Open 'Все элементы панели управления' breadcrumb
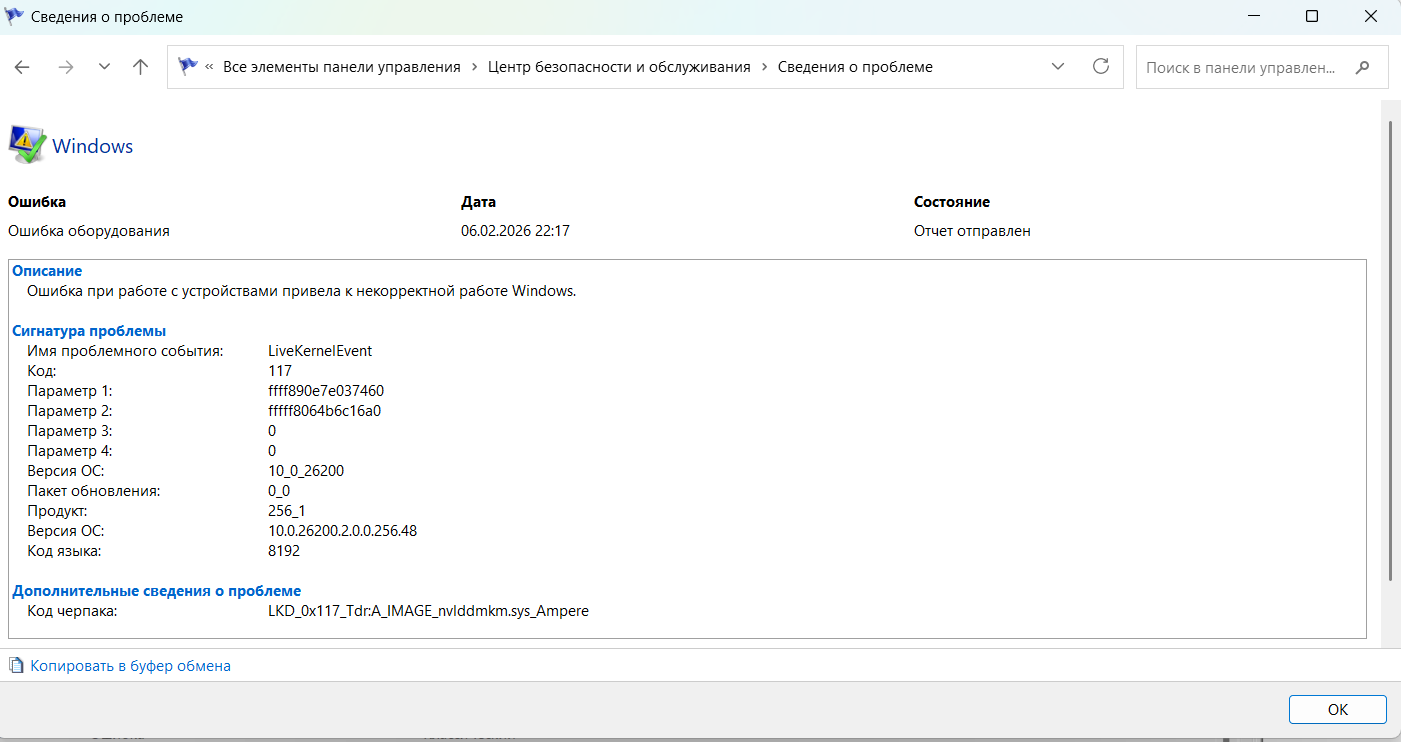The image size is (1401, 742). (x=342, y=67)
